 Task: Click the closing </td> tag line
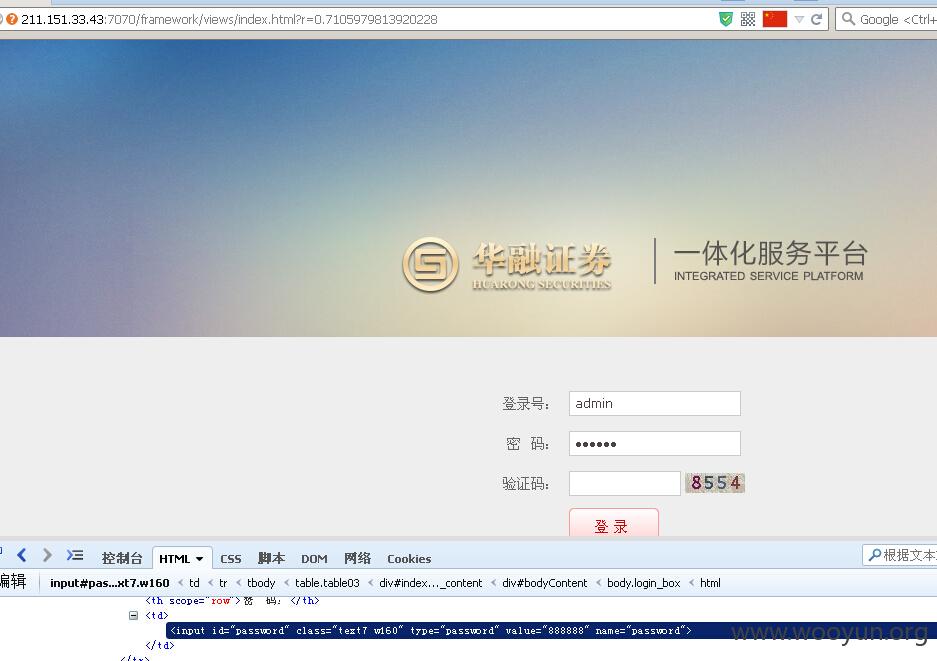[x=160, y=645]
